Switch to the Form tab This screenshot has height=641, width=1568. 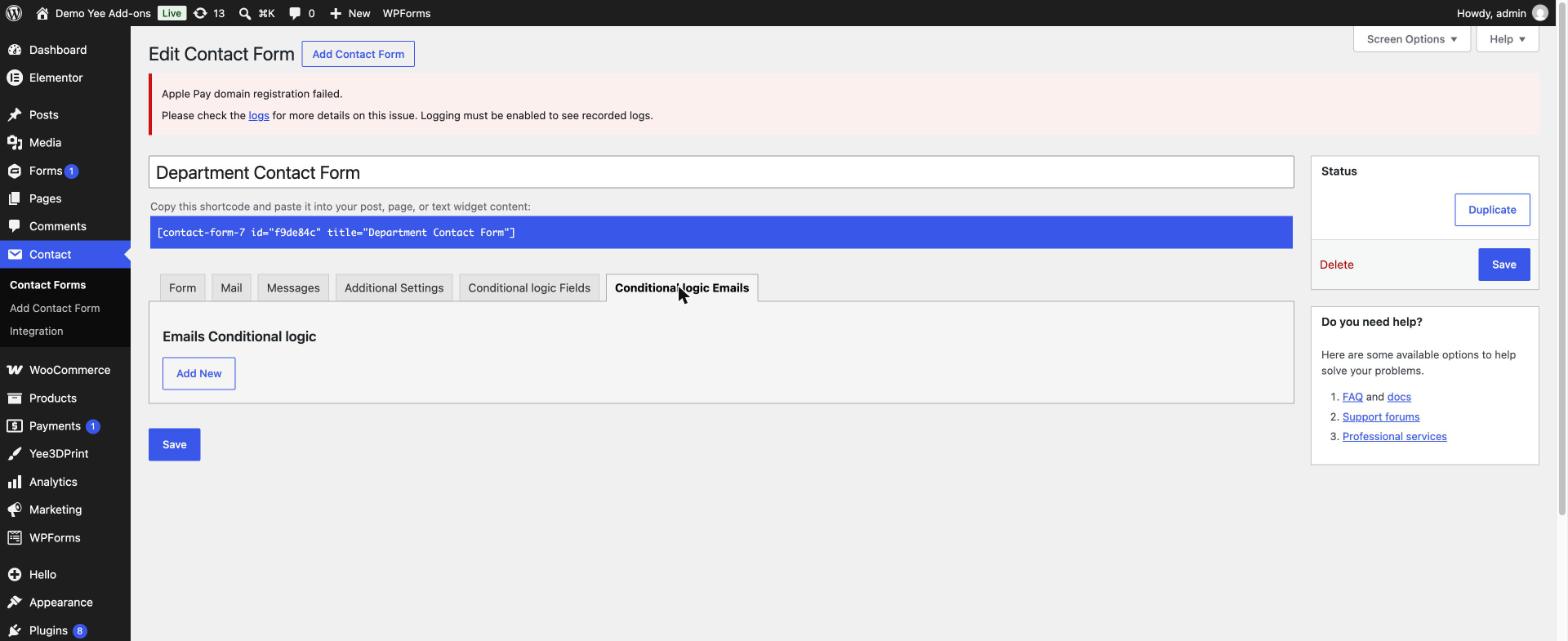(x=182, y=288)
